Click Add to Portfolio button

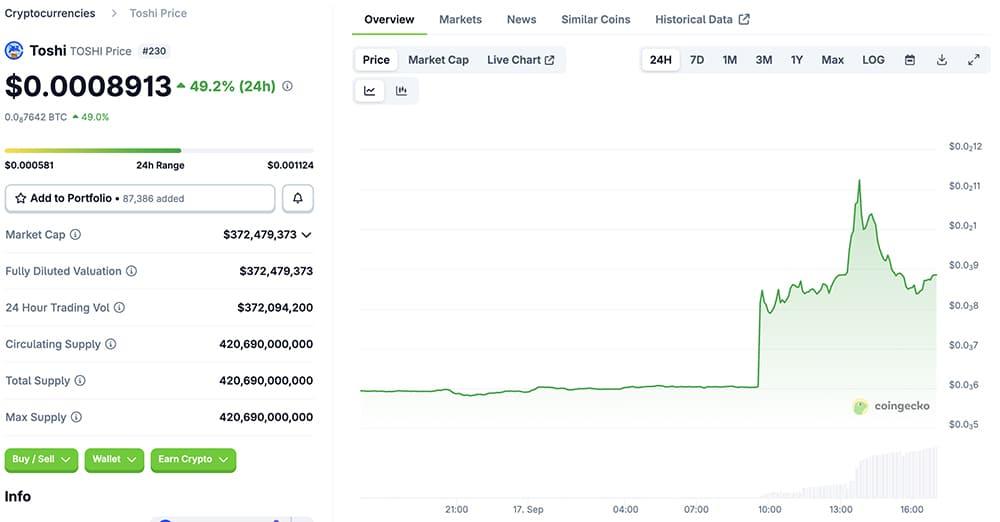(x=140, y=199)
